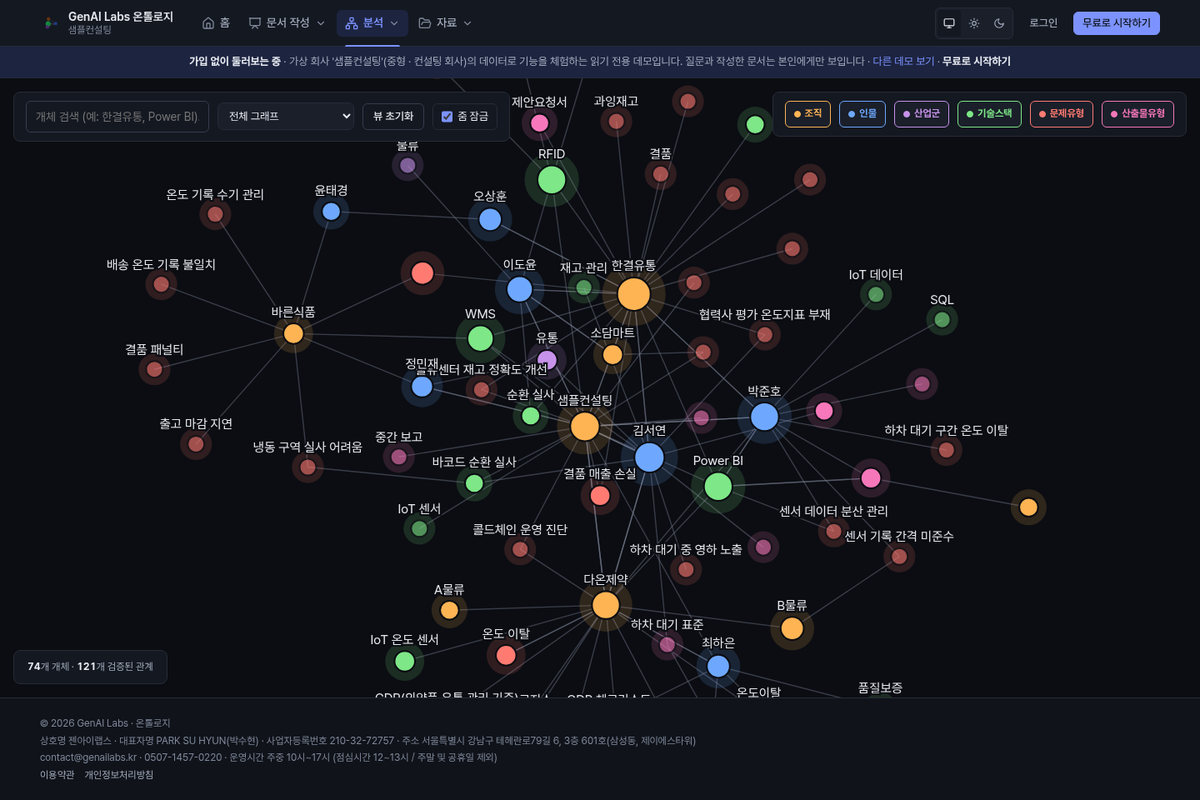
Task: Select the RFID graph node
Action: coord(552,180)
